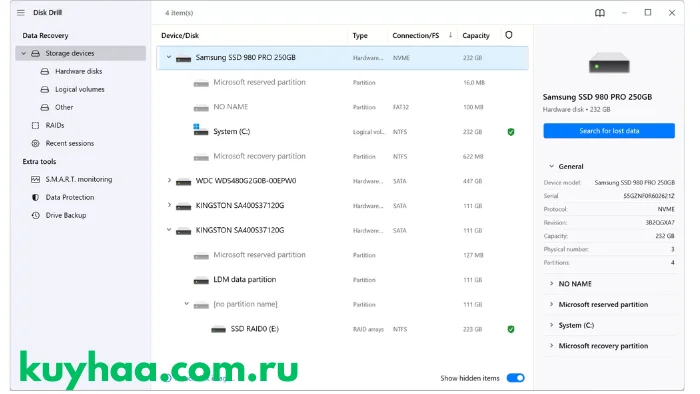
Task: Click the Logical volumes icon in sidebar
Action: coord(45,90)
